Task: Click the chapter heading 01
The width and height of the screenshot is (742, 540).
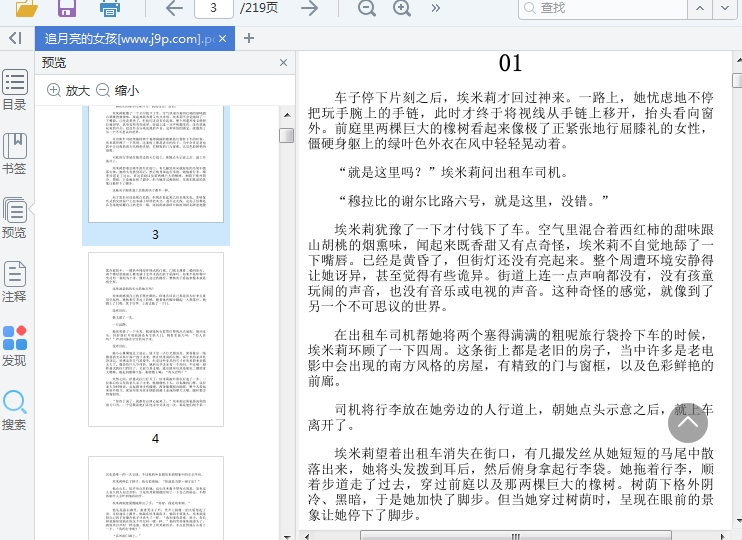Action: coord(510,63)
